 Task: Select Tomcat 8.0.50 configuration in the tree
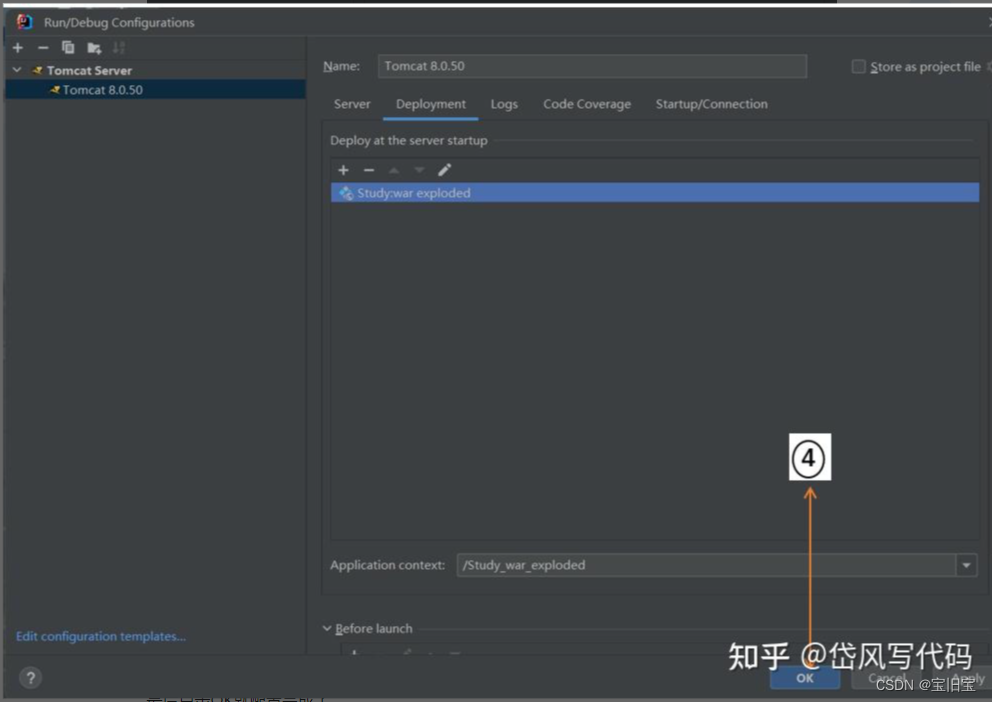(x=155, y=90)
